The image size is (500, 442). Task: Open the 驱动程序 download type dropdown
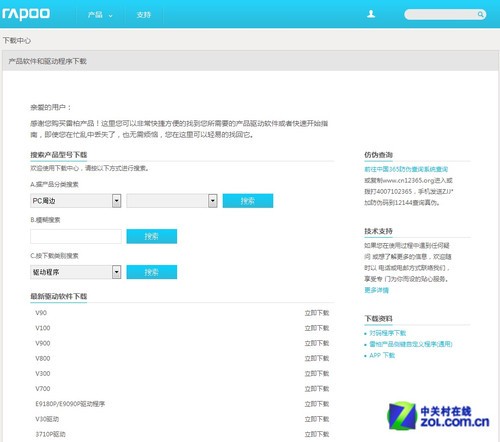(76, 272)
